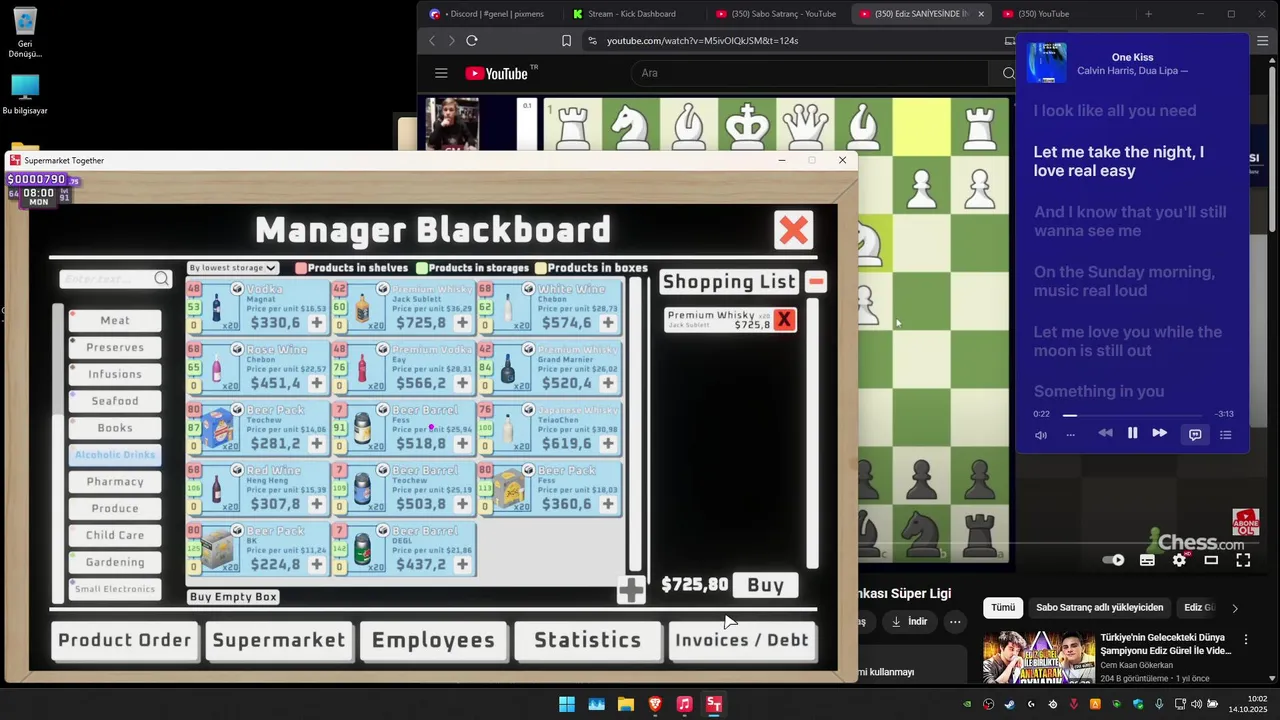The height and width of the screenshot is (720, 1280).
Task: Open options for Türkiye'nin Gelecekteki video
Action: pos(1246,639)
